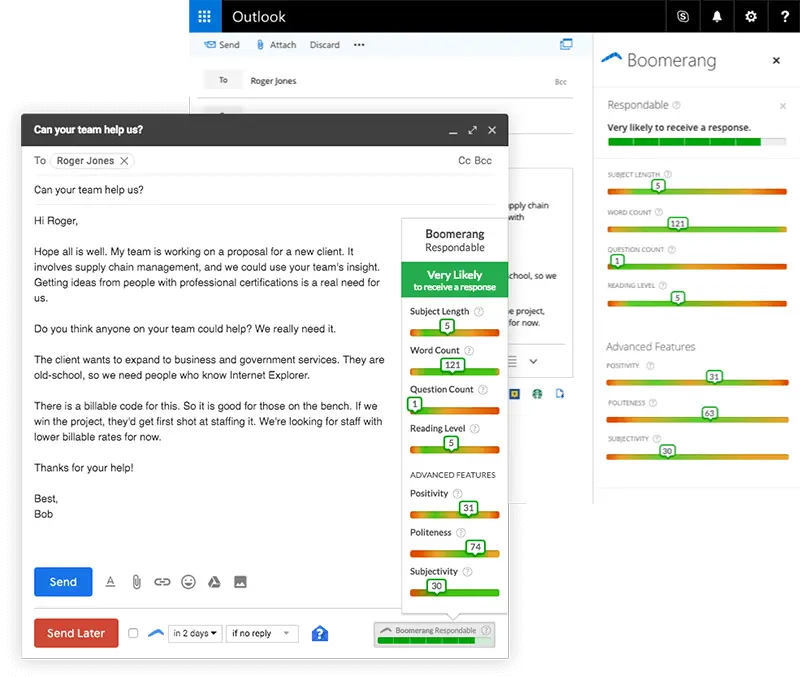The height and width of the screenshot is (677, 800).
Task: Dismiss the Respondable section in side panel
Action: [x=783, y=106]
